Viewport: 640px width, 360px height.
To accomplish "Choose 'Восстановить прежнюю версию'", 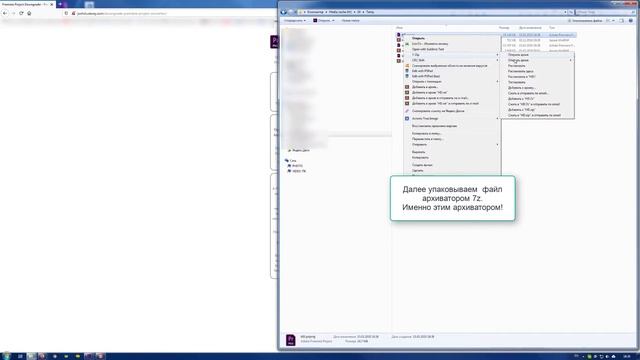I will (x=434, y=126).
